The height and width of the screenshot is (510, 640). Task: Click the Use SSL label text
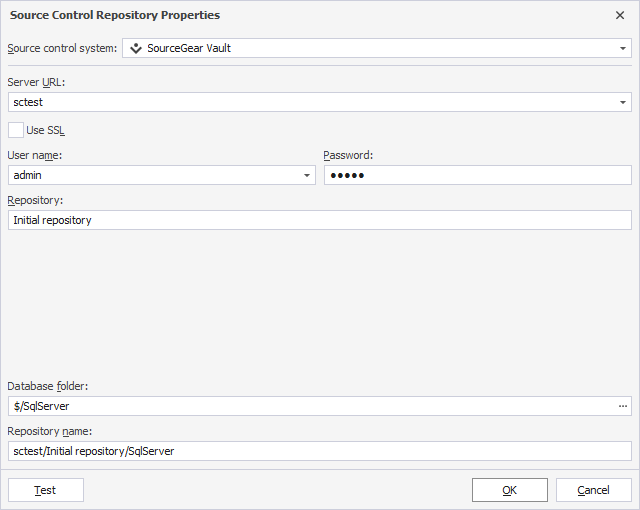click(45, 130)
